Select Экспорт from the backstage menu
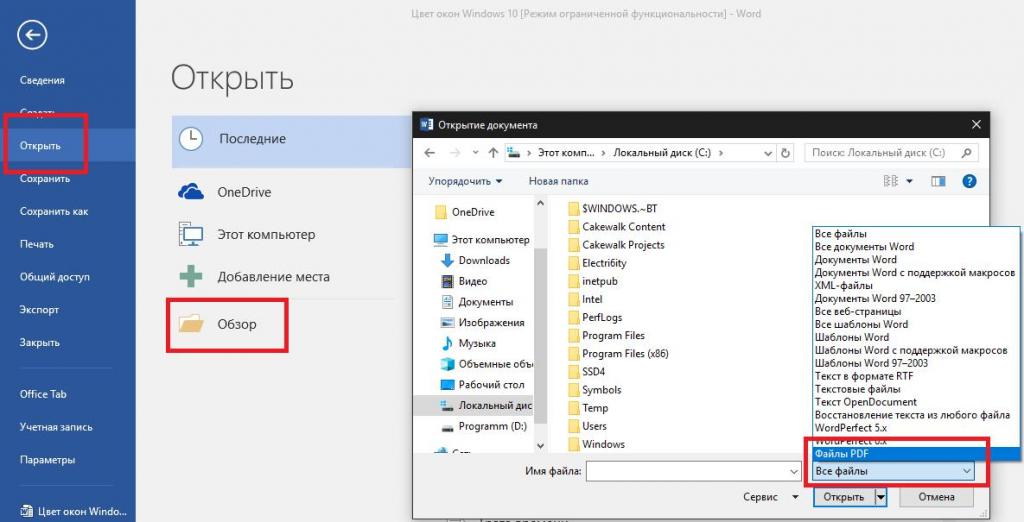This screenshot has height=522, width=1024. (39, 309)
